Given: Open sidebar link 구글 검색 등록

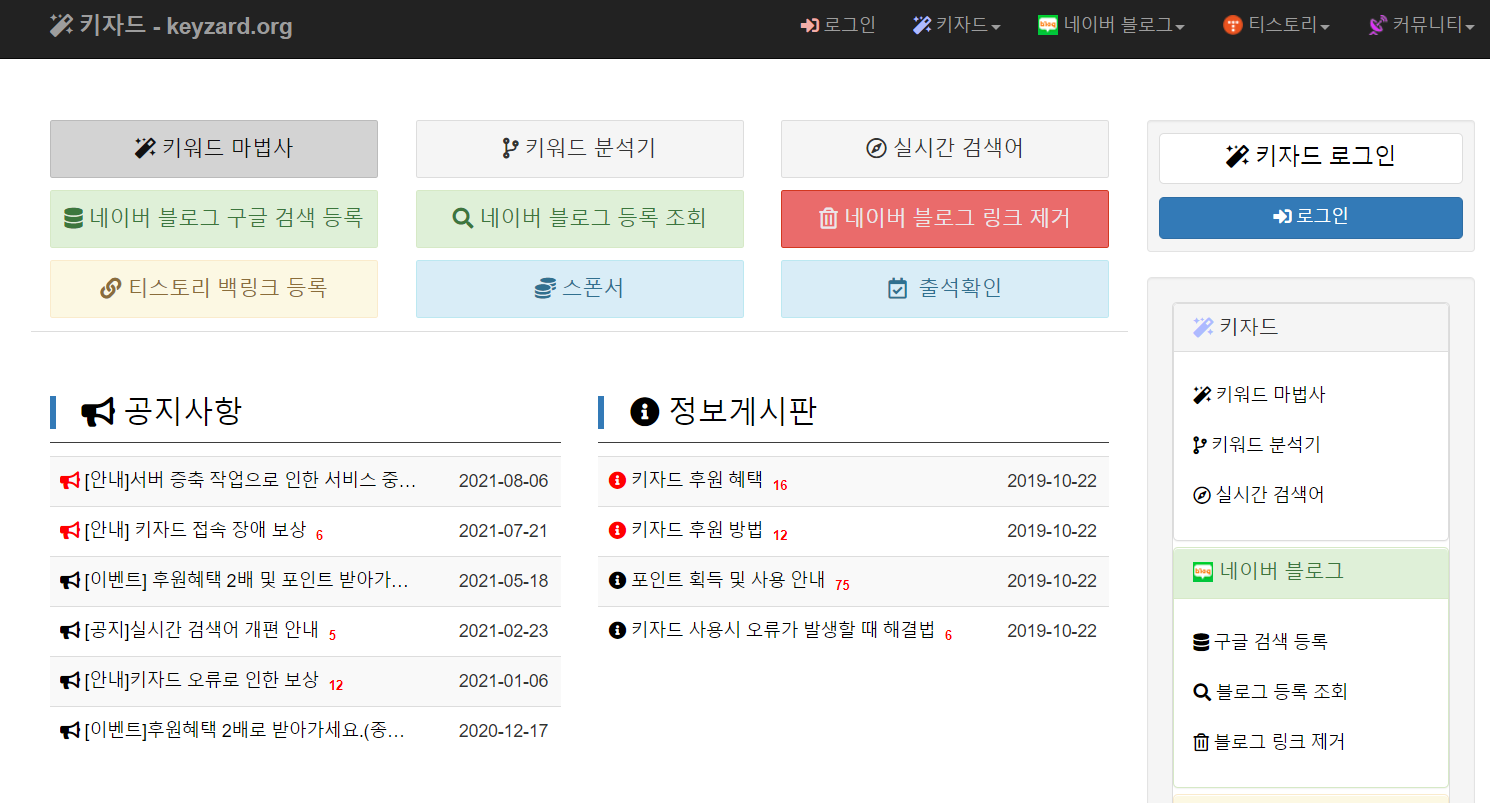Looking at the screenshot, I should 1260,642.
